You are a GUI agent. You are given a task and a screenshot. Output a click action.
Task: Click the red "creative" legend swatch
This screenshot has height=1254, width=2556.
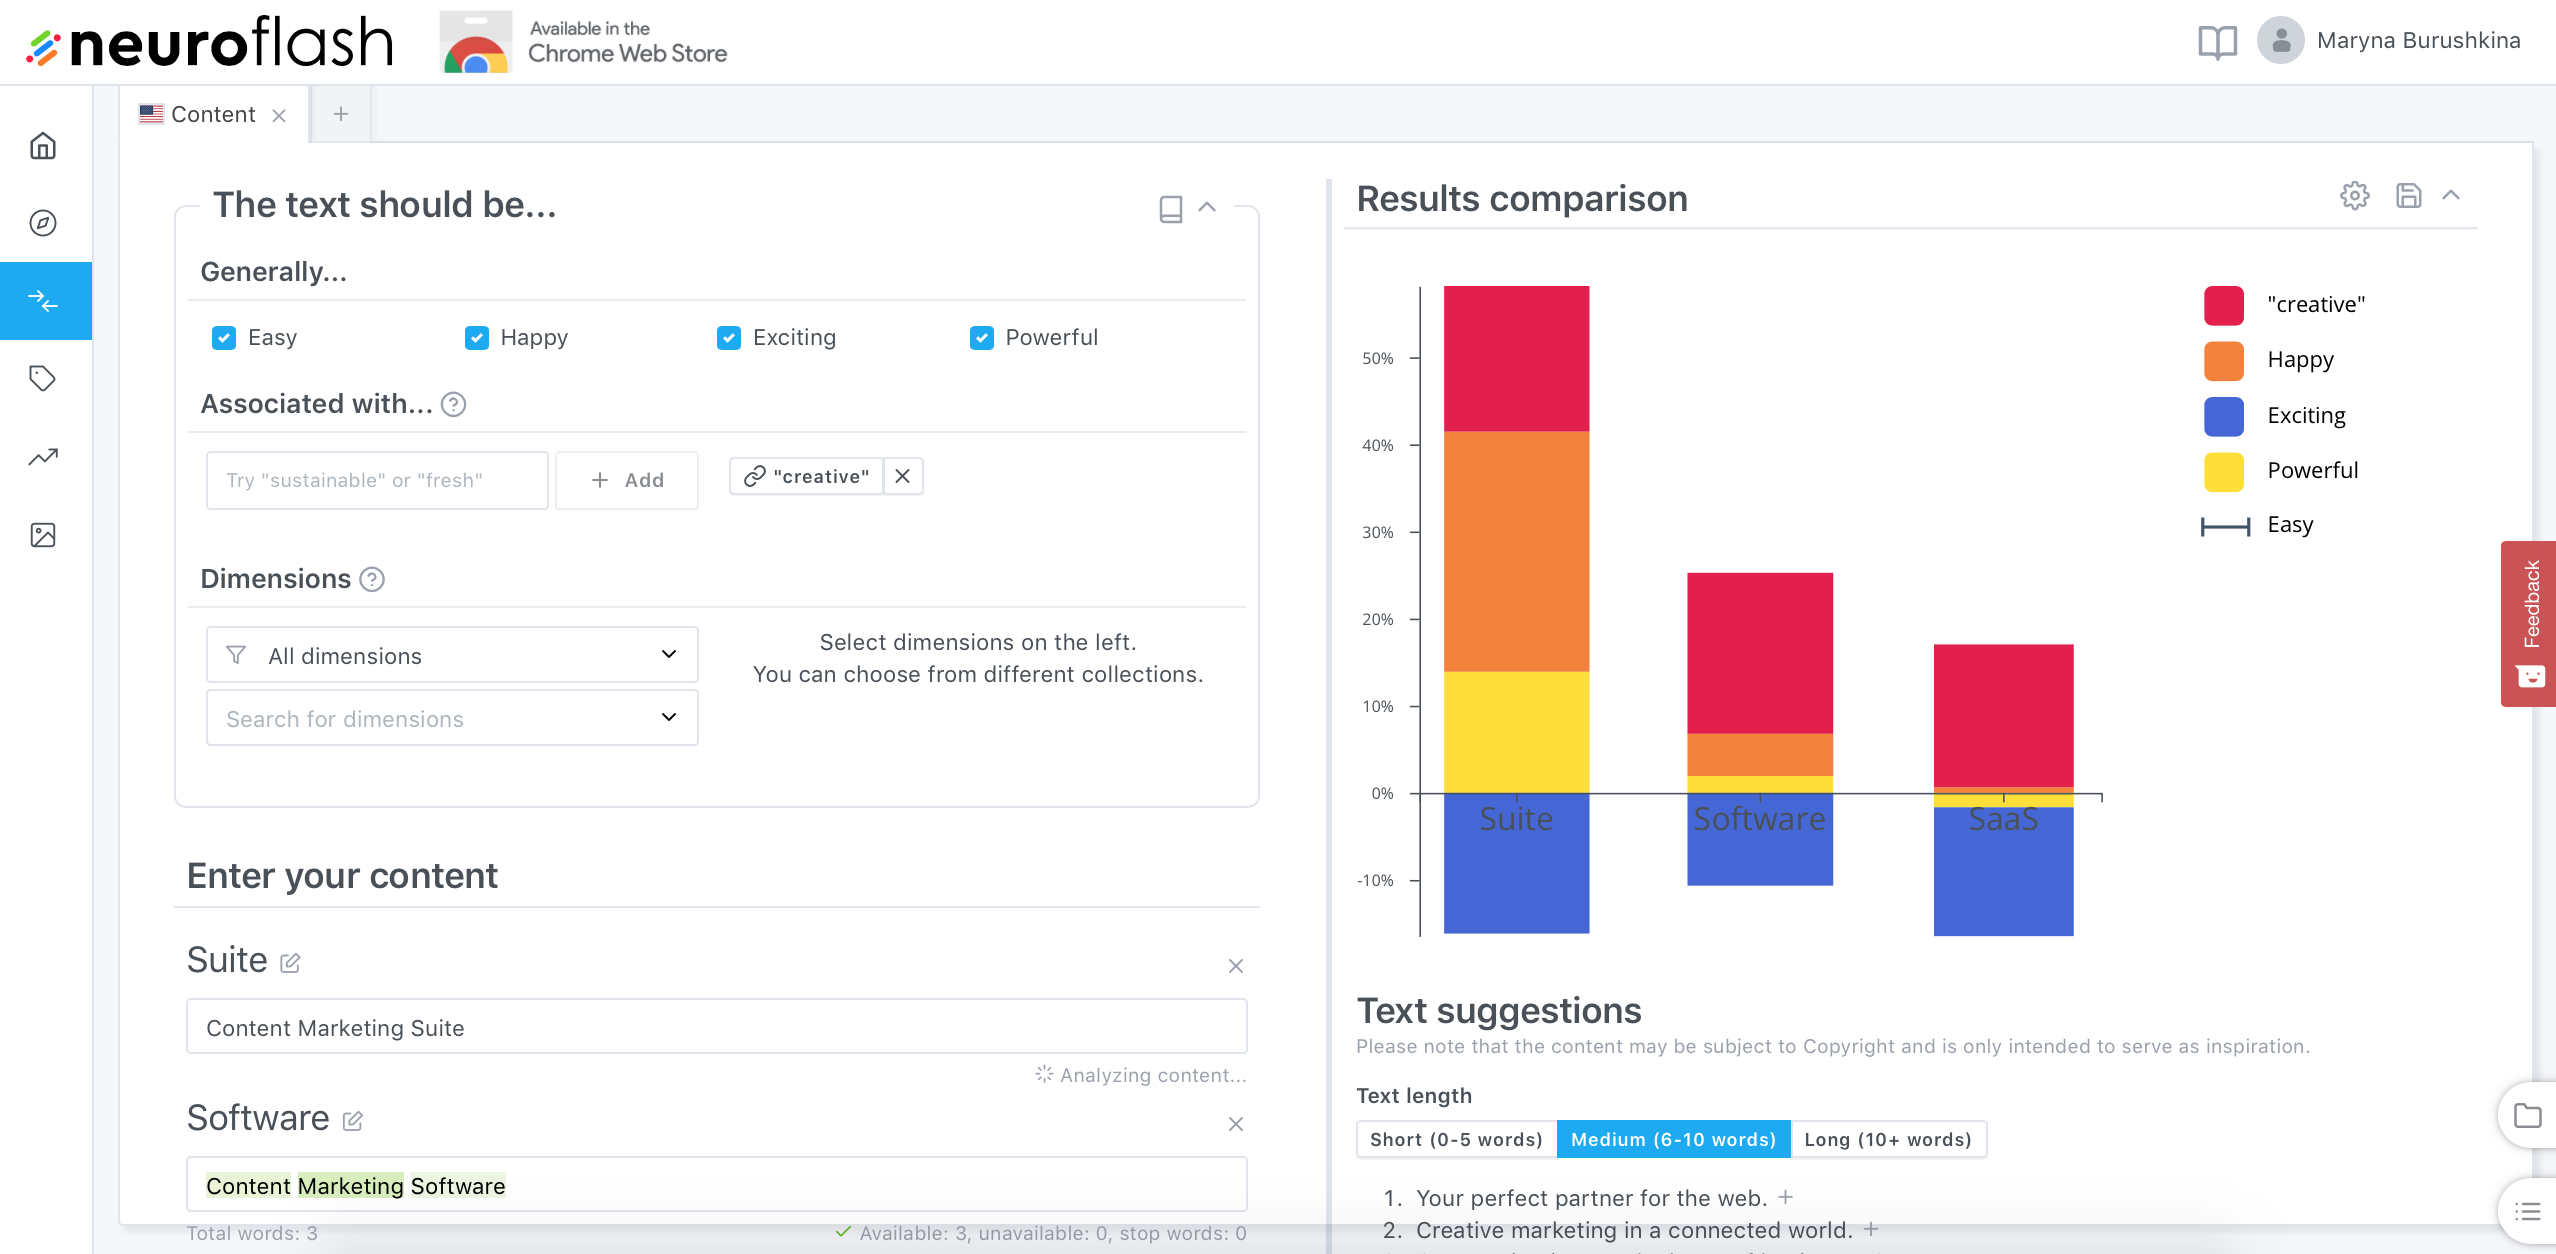coord(2223,305)
